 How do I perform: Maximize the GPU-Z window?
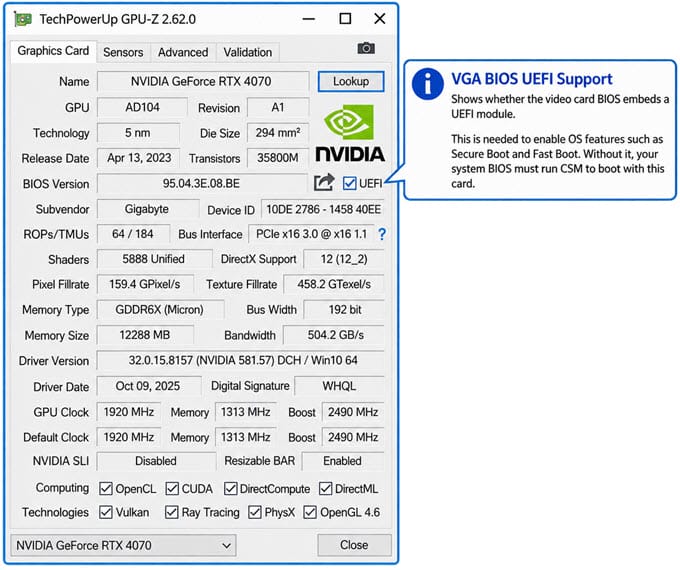(345, 19)
